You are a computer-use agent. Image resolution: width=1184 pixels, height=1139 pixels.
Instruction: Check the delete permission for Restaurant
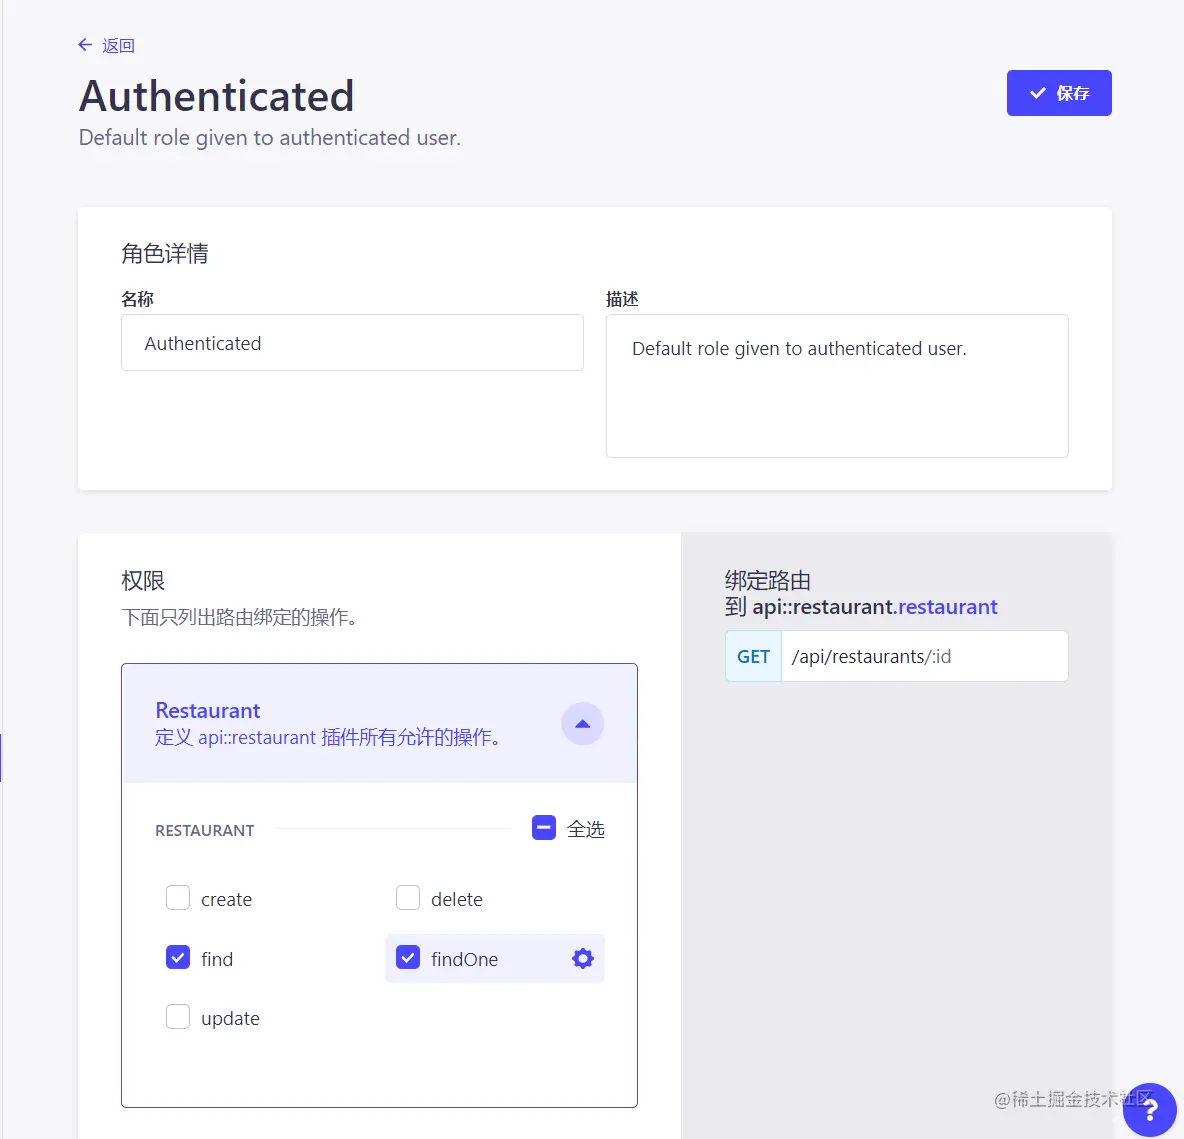(408, 897)
